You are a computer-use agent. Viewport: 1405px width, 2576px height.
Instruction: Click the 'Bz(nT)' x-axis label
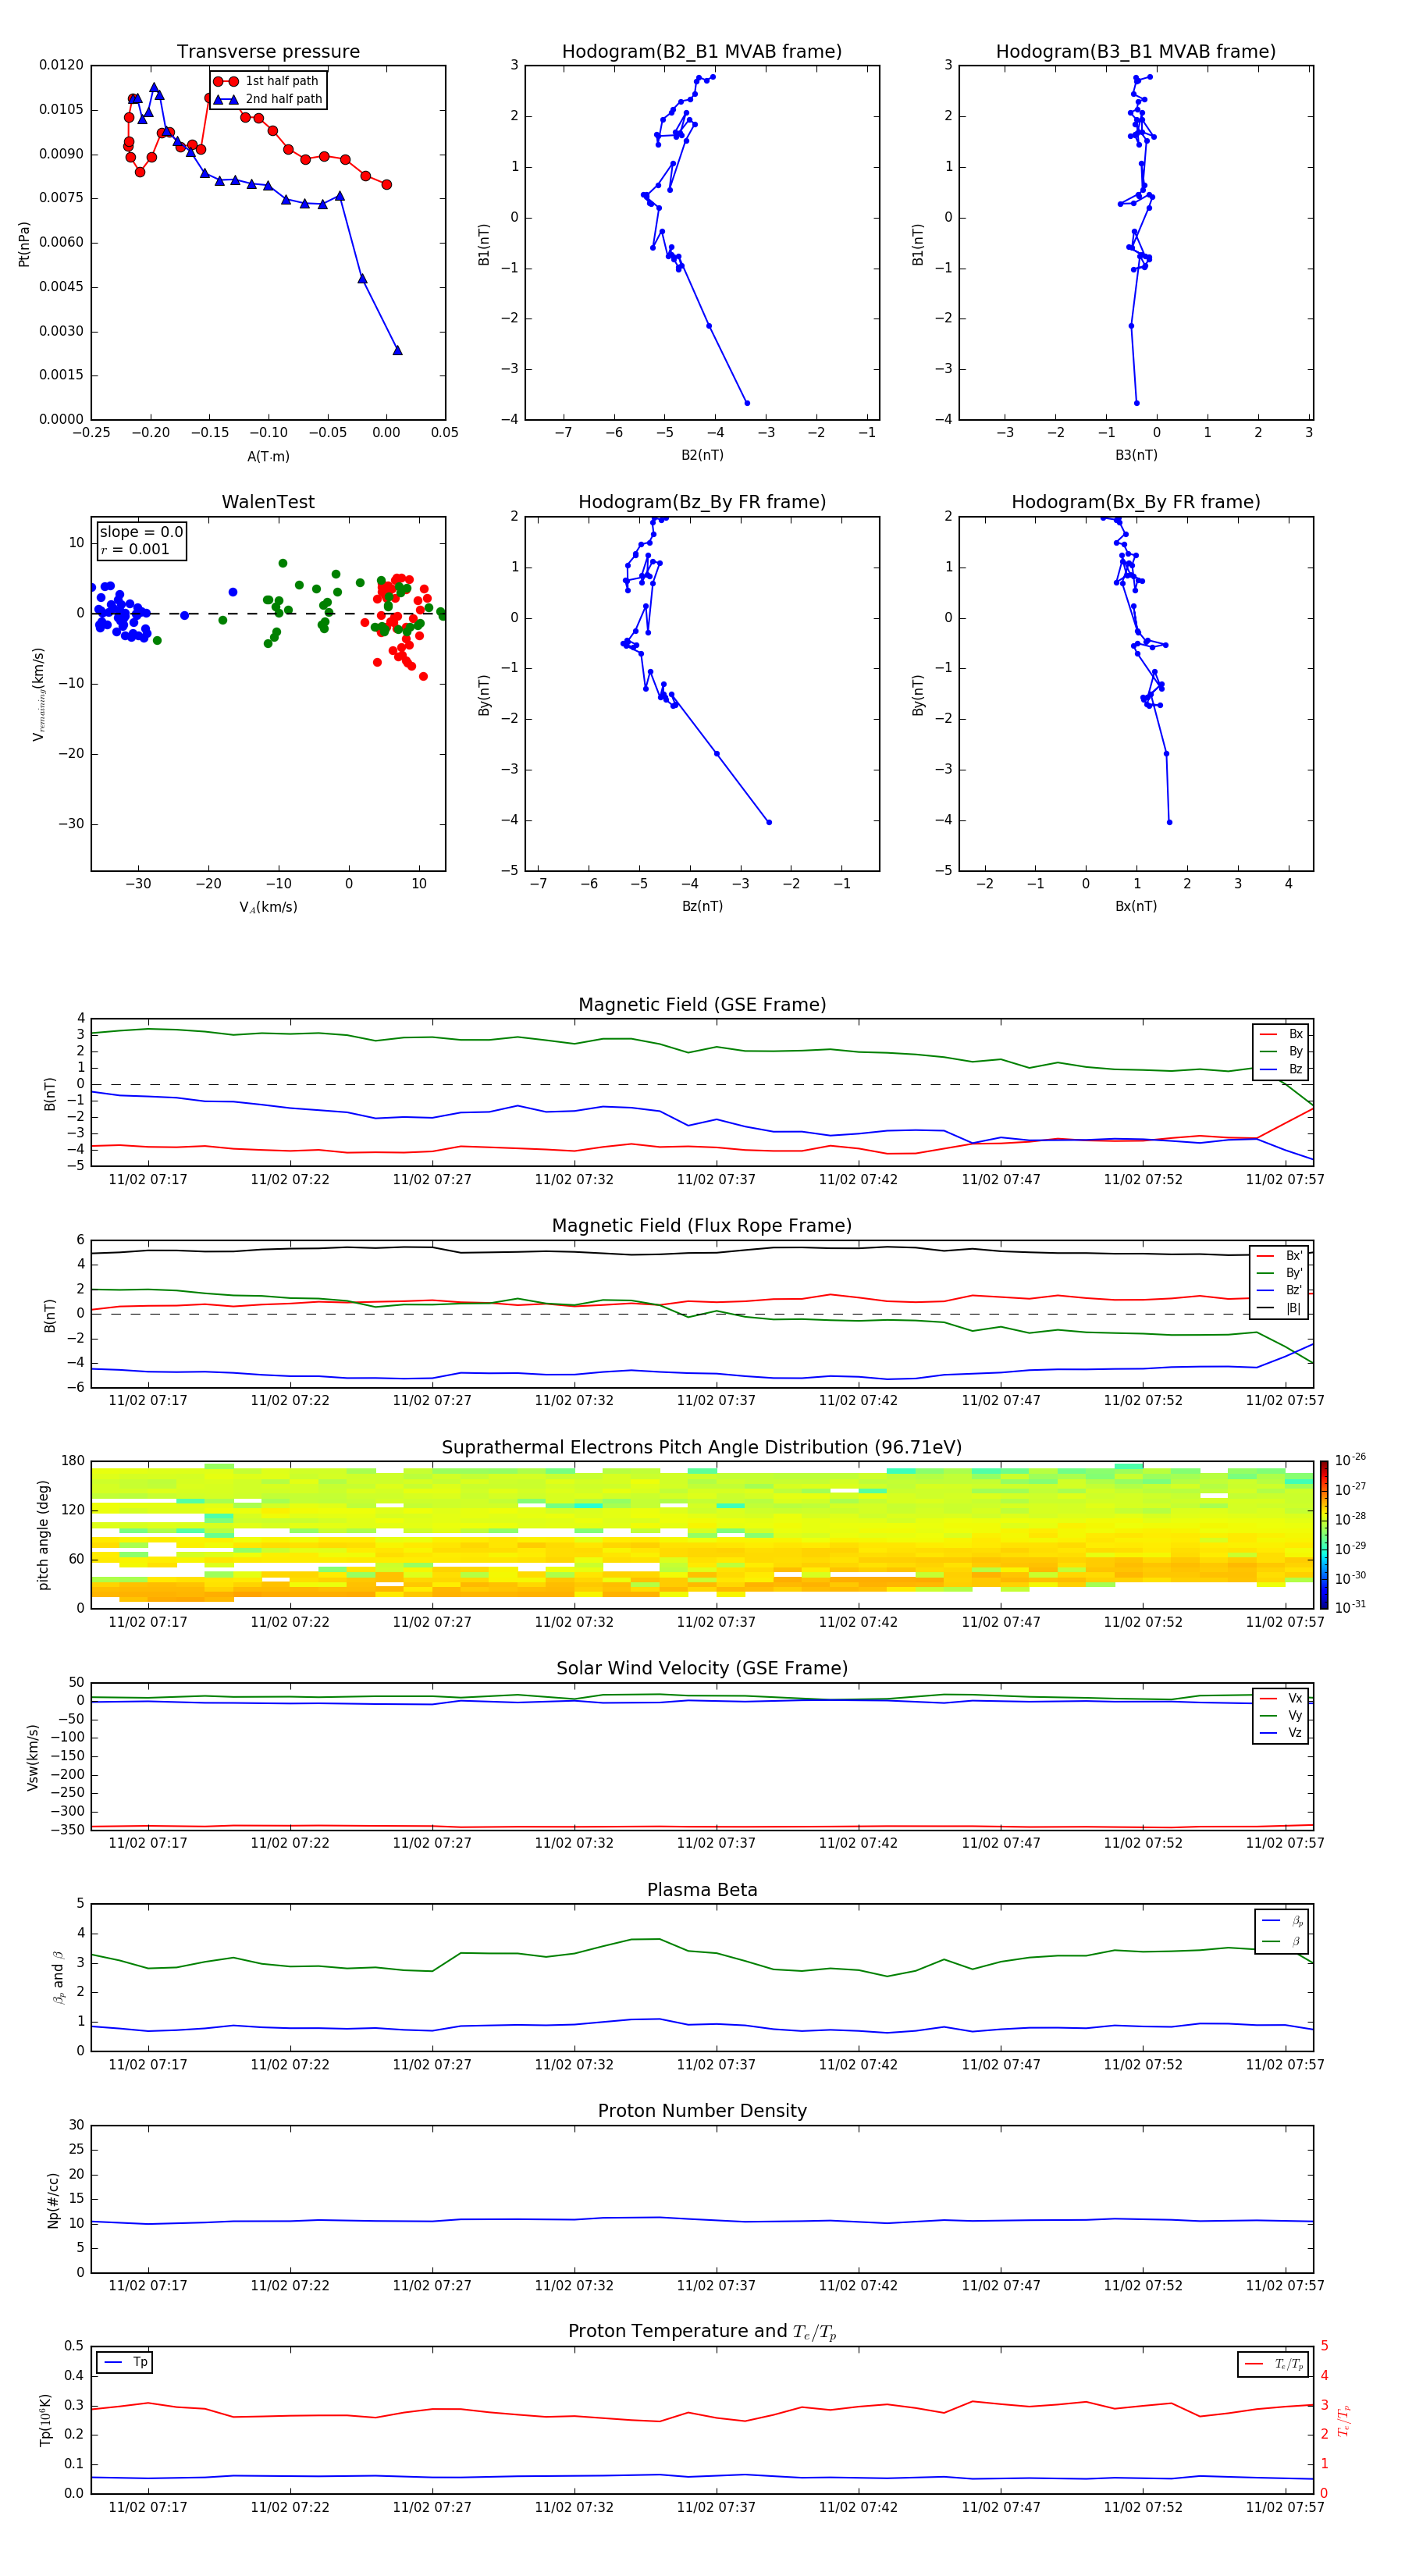[x=702, y=906]
